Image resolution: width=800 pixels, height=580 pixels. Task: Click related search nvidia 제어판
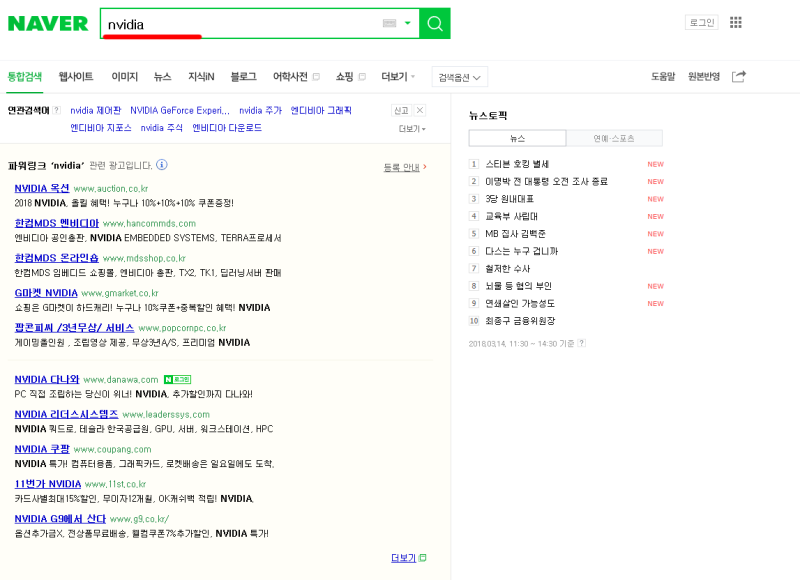point(95,111)
